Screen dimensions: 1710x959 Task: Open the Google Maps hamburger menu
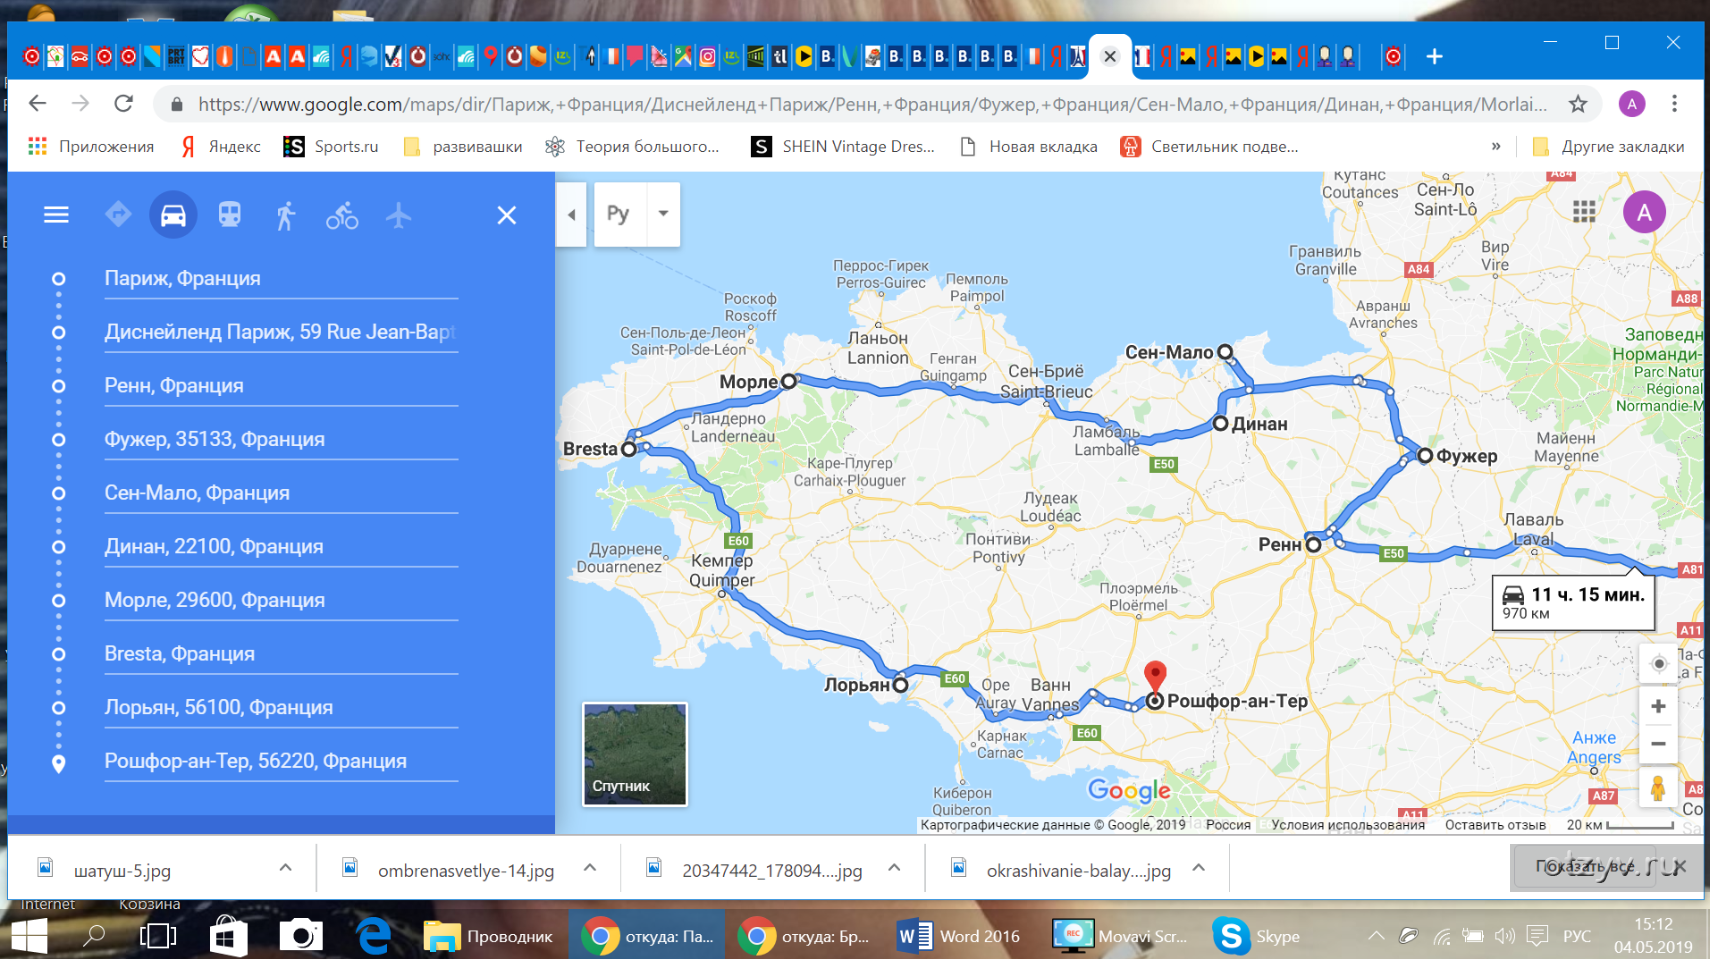pyautogui.click(x=56, y=215)
